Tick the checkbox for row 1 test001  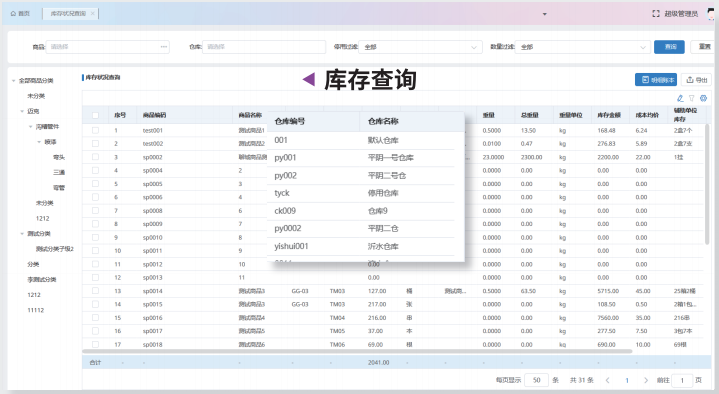[95, 130]
